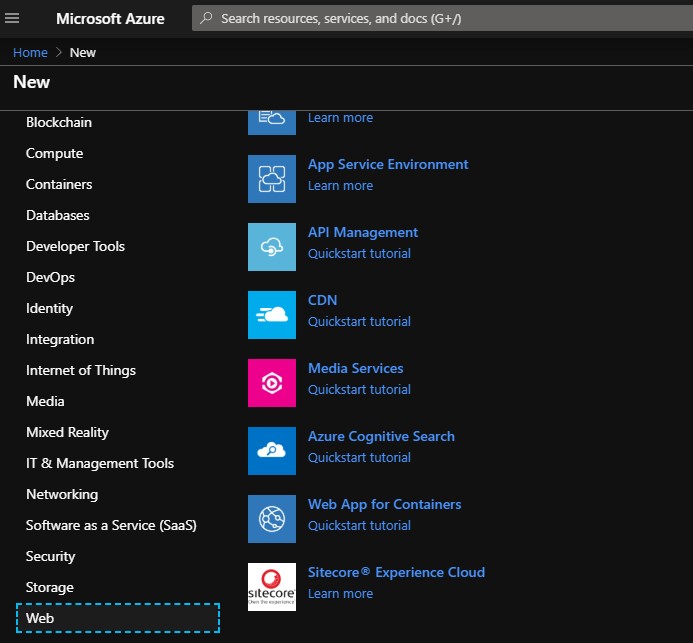Click the pink Media Services icon
Image resolution: width=693 pixels, height=643 pixels.
(272, 383)
